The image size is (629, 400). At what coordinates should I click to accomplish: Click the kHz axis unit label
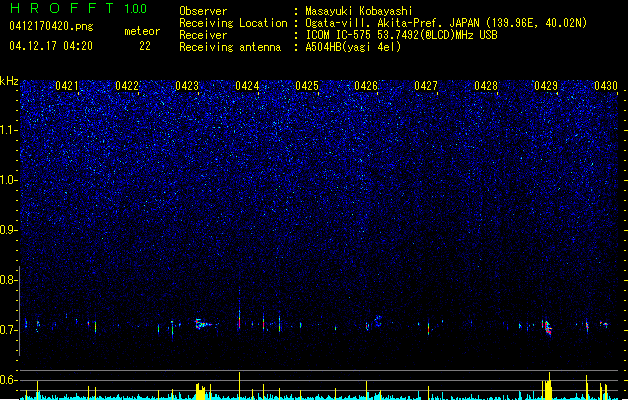pos(9,81)
